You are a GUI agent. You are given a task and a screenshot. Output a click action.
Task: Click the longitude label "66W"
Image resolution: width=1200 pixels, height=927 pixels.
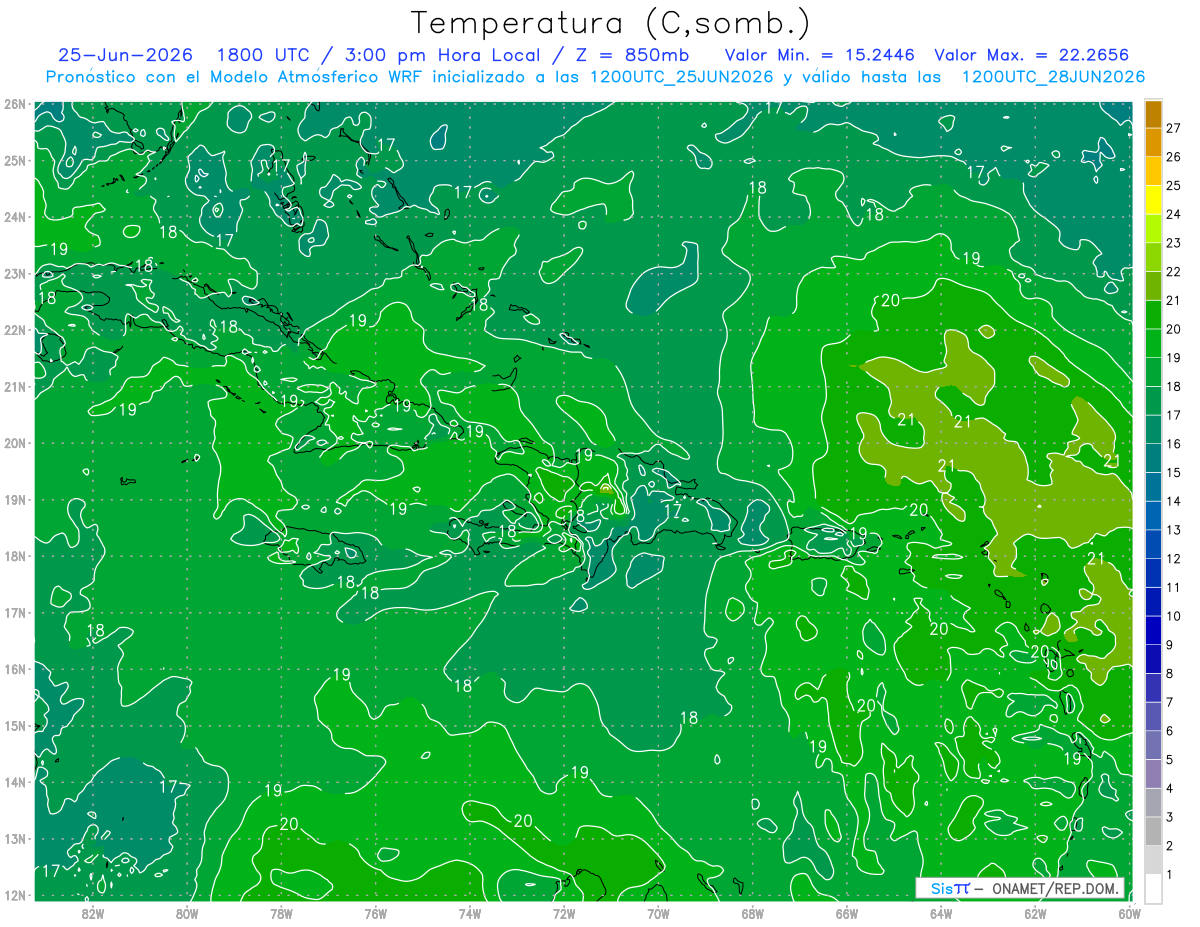pos(847,911)
